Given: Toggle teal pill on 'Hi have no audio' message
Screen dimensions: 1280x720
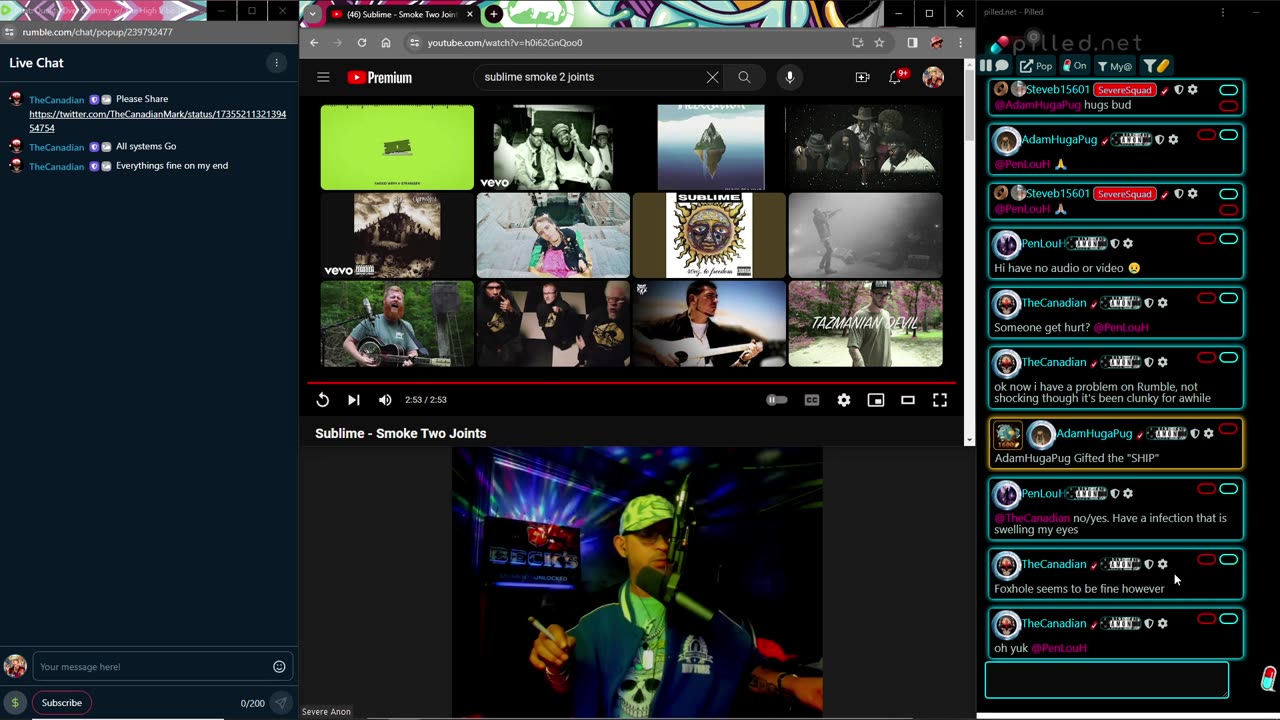Looking at the screenshot, I should (x=1228, y=239).
